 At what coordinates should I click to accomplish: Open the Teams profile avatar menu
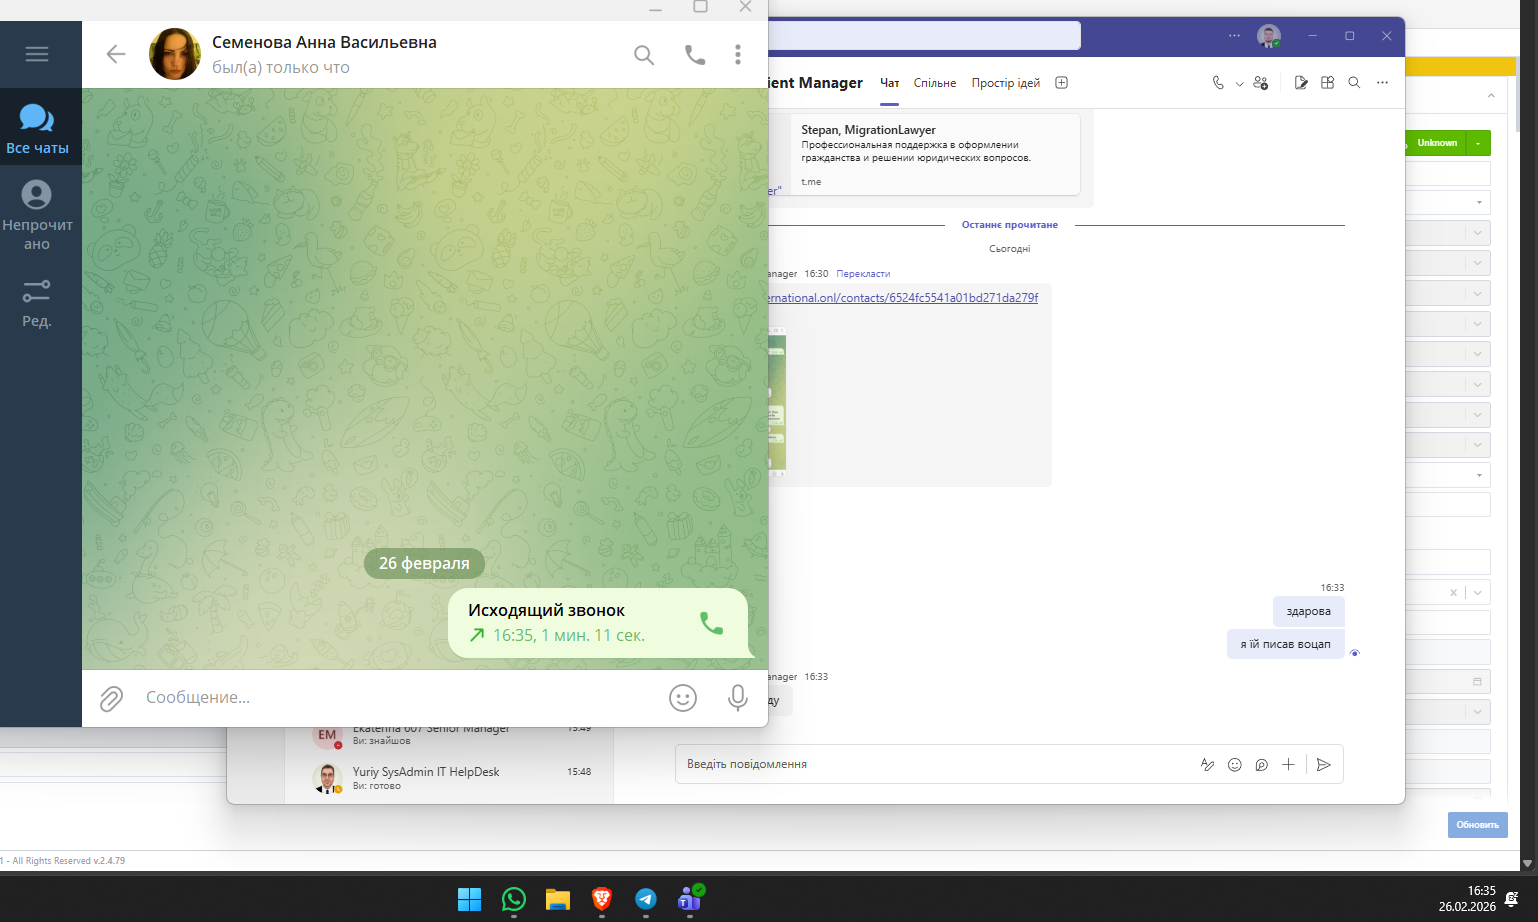coord(1269,36)
